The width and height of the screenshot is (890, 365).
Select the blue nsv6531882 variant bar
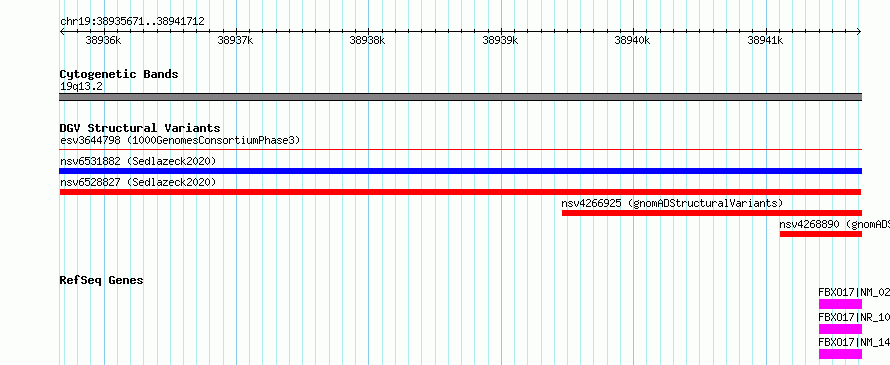click(x=460, y=171)
